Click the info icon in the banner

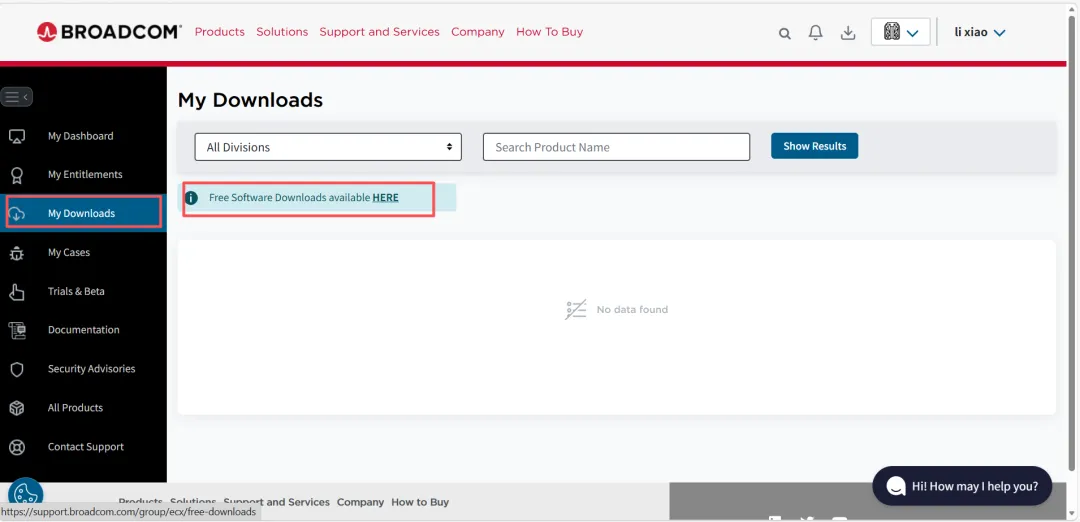pyautogui.click(x=191, y=198)
